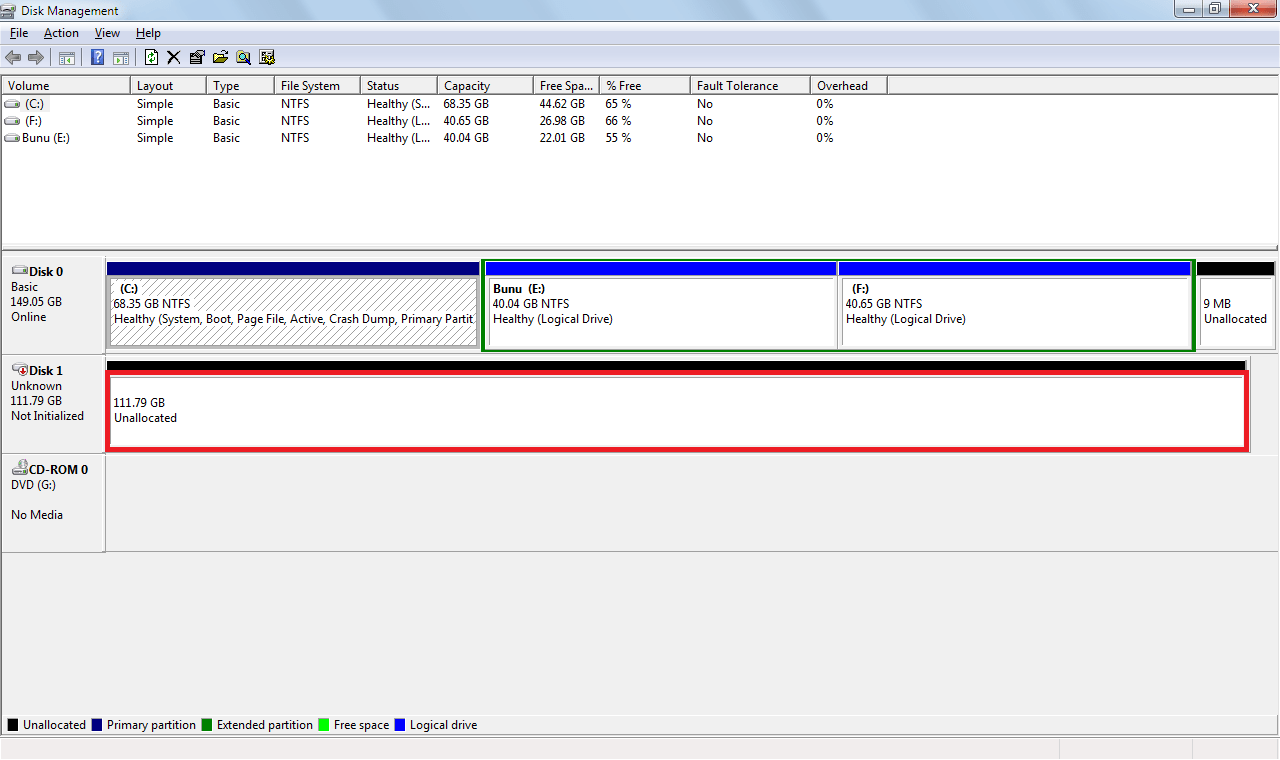Toggle the Show/Hide Action Pane icon
This screenshot has width=1280, height=760.
(x=121, y=57)
